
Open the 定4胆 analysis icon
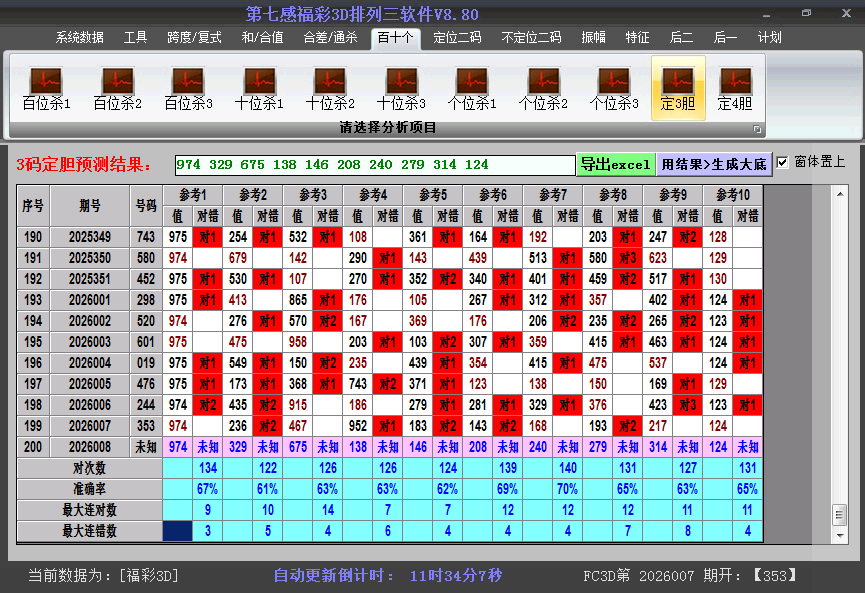click(x=735, y=88)
